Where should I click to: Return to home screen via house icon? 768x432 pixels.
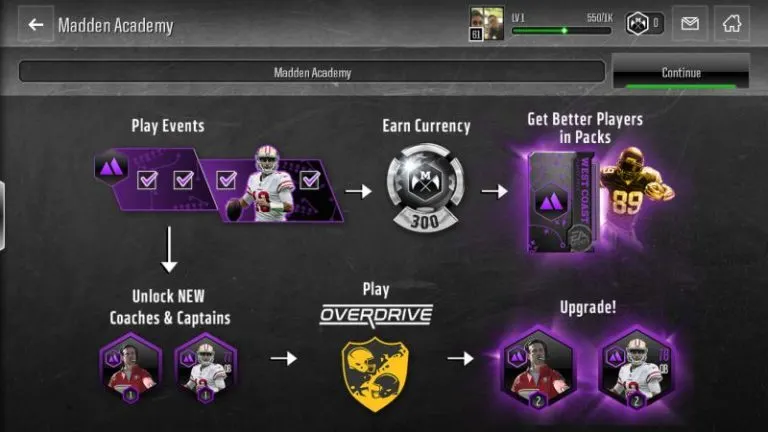tap(732, 23)
